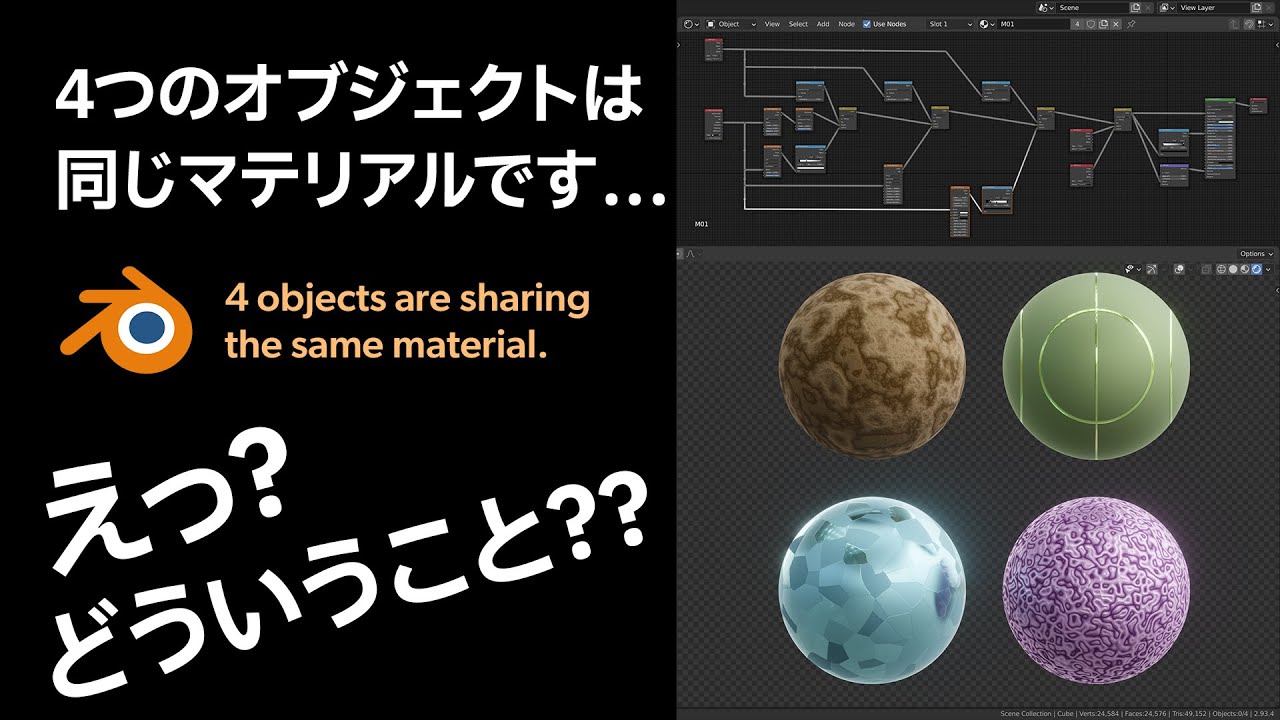Image resolution: width=1280 pixels, height=720 pixels.
Task: Edit the Scene name field
Action: pyautogui.click(x=1093, y=8)
